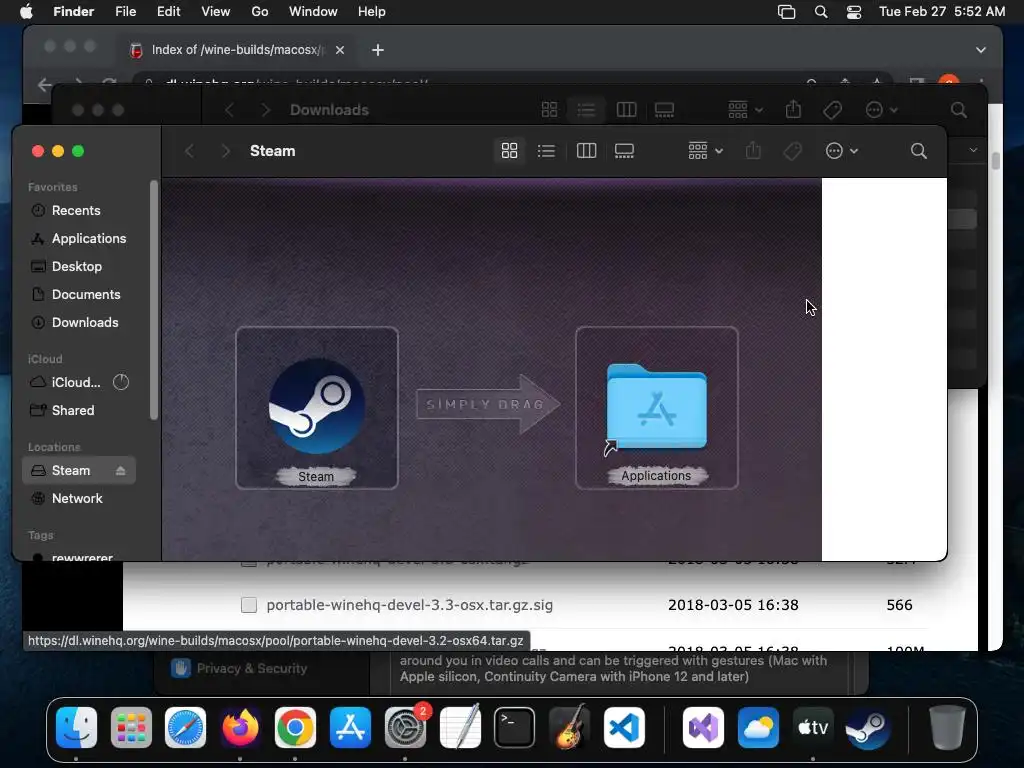Open the Group By dropdown in Steam window
This screenshot has height=768, width=1024.
pos(705,151)
